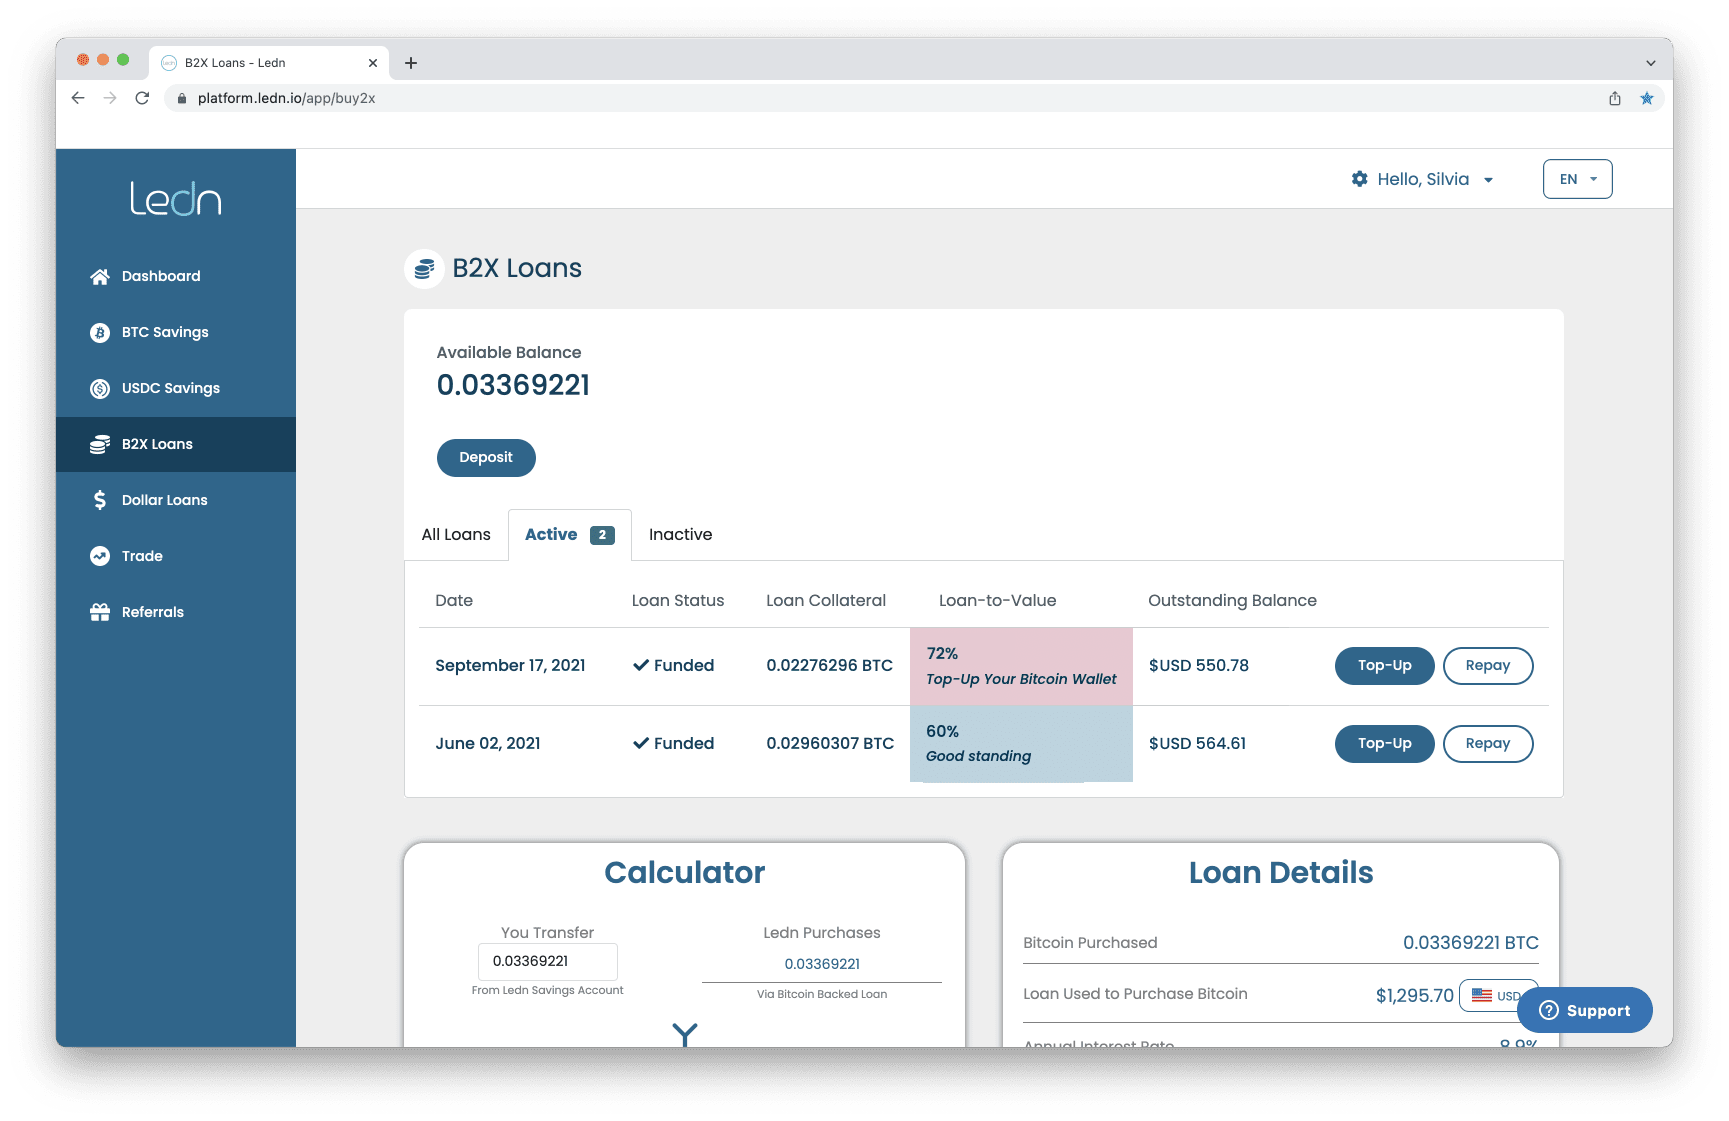Screen dimensions: 1729x1121
Task: Click Funded status checkmark for September loan
Action: pyautogui.click(x=641, y=666)
